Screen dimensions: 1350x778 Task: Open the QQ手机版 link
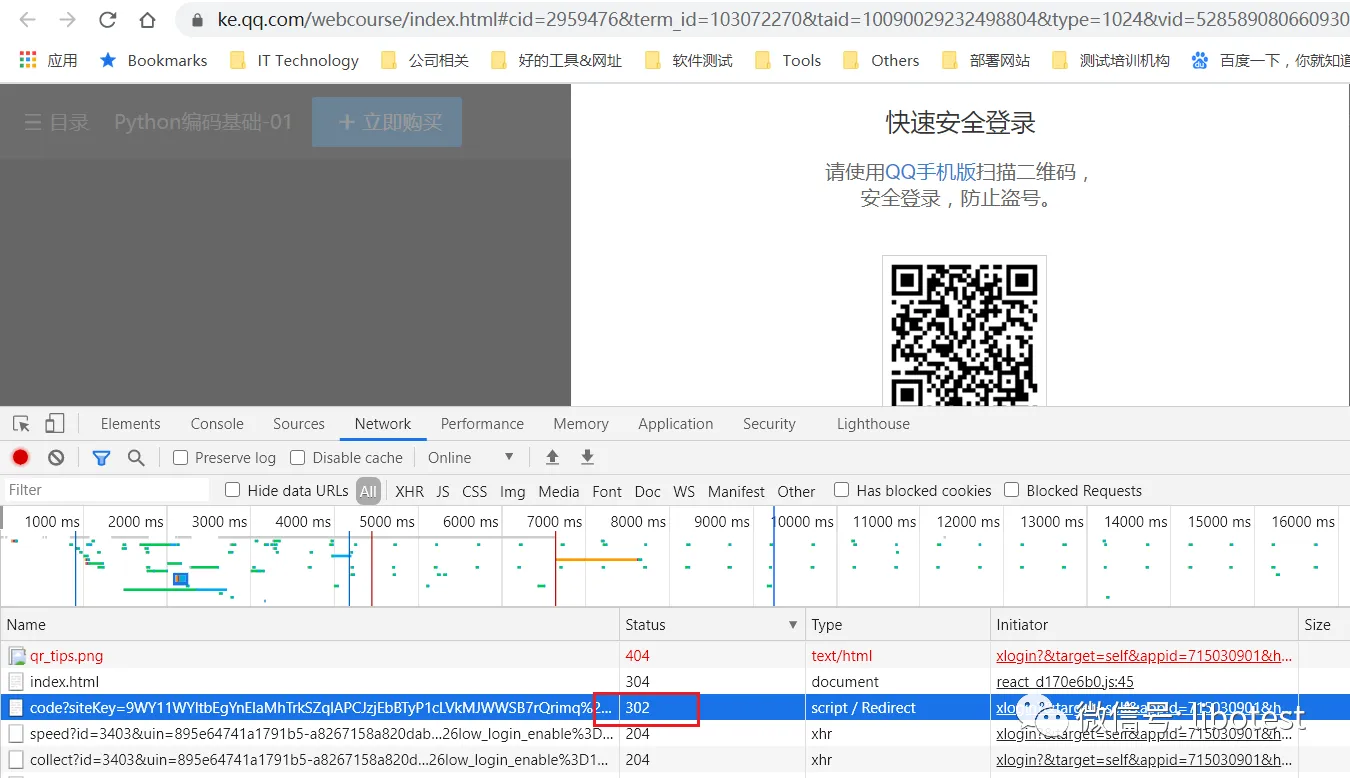[x=932, y=170]
